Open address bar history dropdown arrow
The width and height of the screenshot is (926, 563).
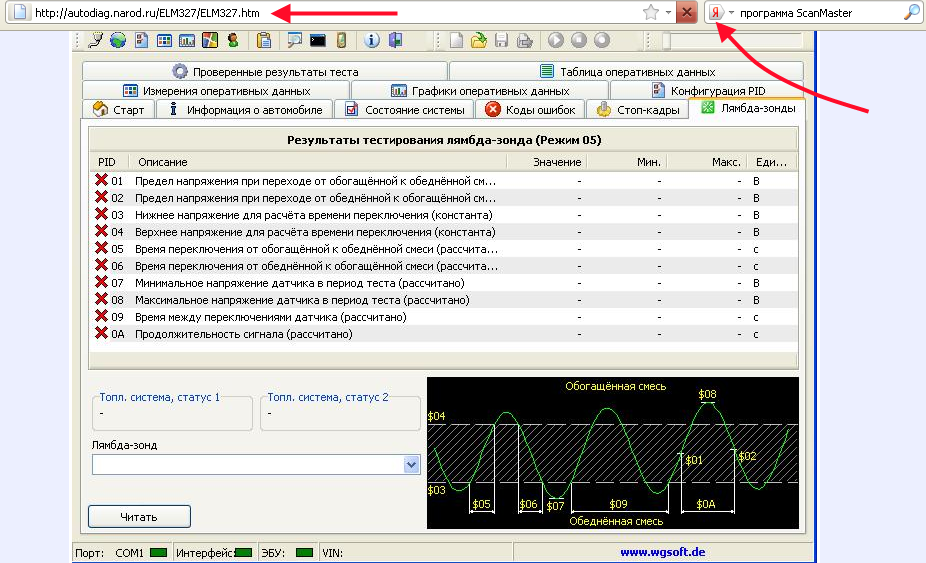pos(668,12)
